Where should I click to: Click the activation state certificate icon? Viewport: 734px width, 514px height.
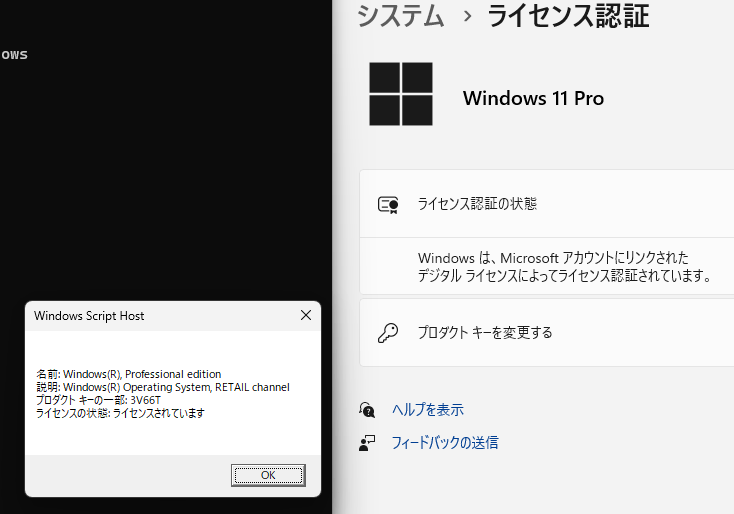(x=388, y=205)
